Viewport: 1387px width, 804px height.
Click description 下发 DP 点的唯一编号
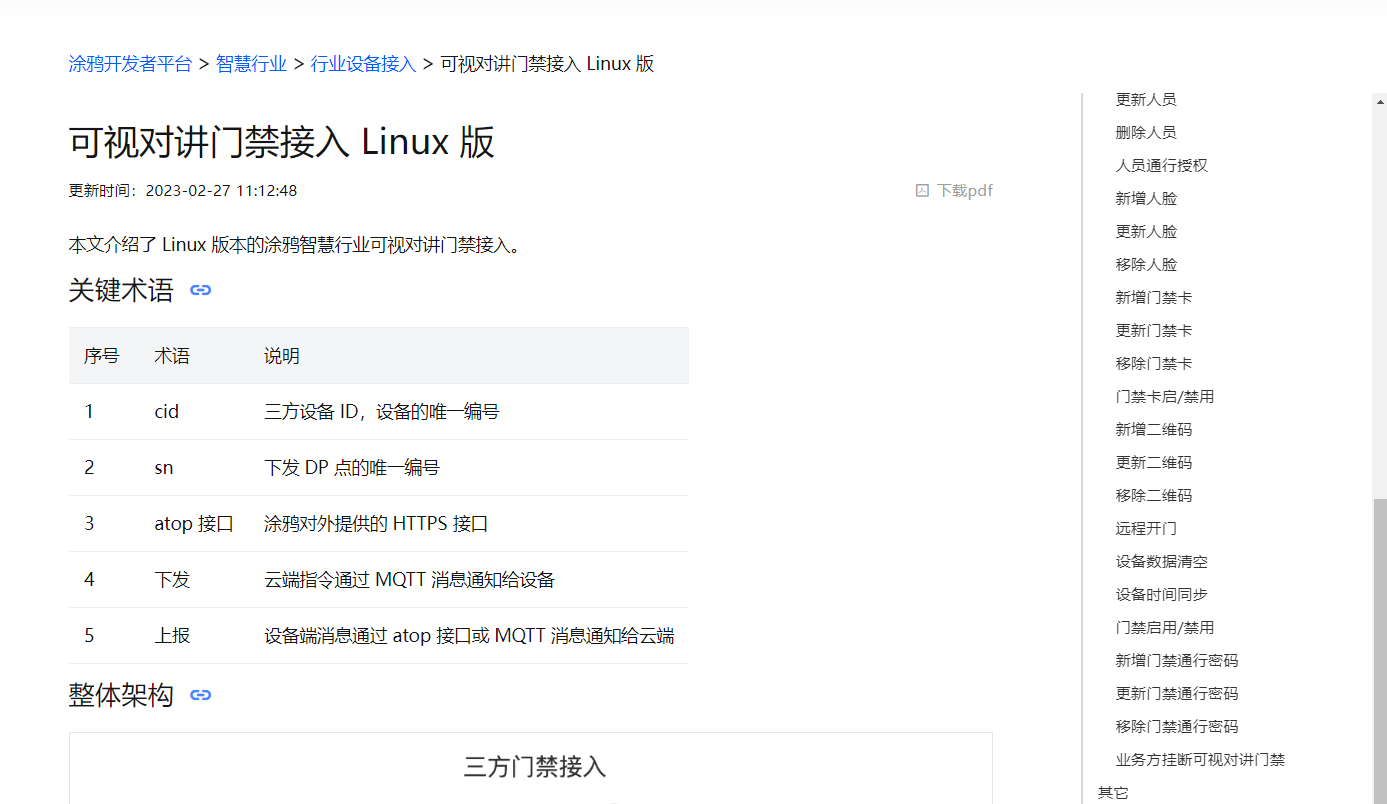[x=352, y=467]
